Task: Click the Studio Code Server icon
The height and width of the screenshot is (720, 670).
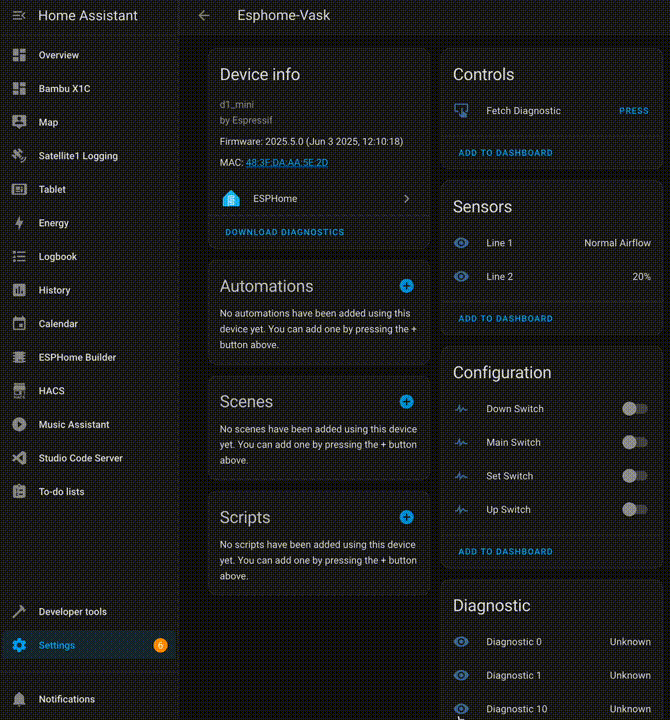Action: 19,458
